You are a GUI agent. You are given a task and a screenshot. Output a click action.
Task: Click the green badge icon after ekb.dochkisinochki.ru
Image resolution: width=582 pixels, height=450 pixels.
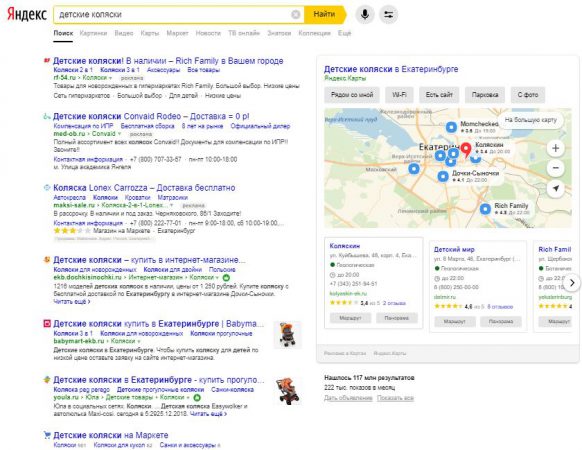[x=226, y=277]
